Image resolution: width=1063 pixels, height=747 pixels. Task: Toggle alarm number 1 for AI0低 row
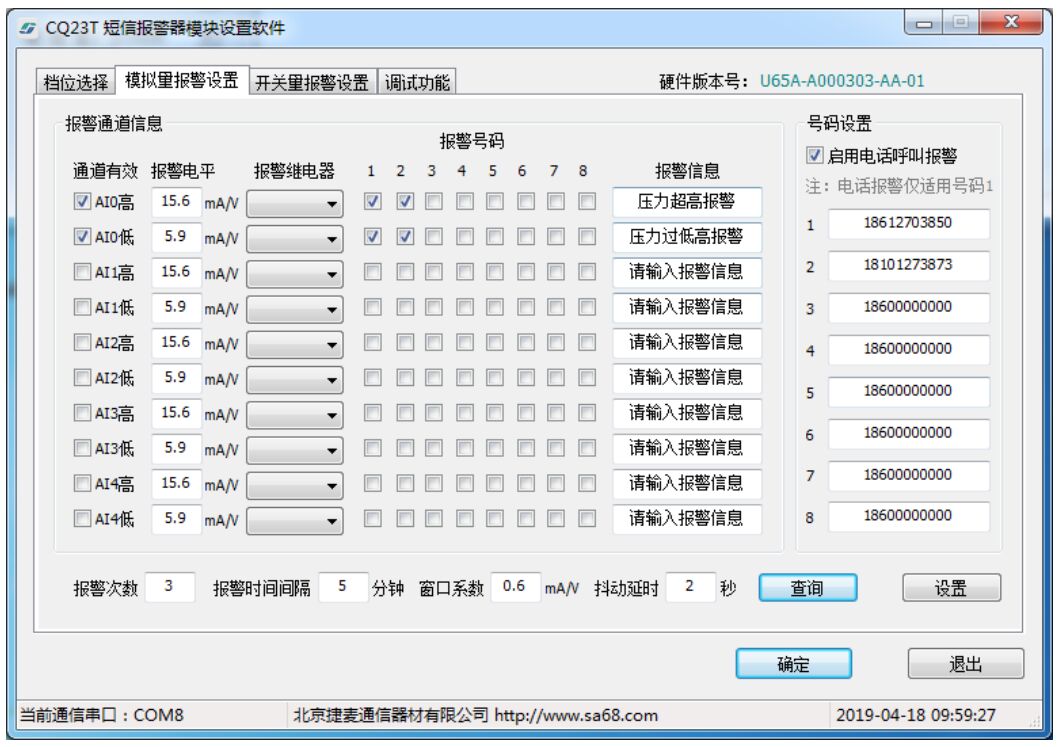(372, 237)
